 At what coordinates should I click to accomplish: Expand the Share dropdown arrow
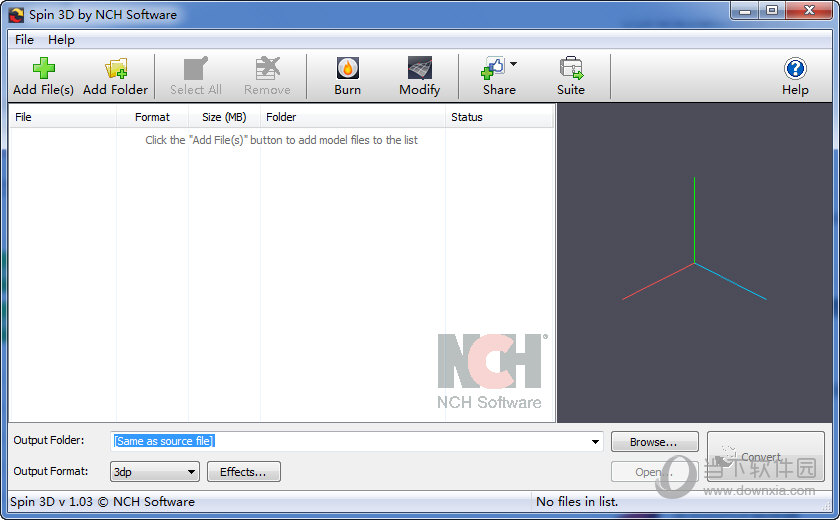coord(513,64)
